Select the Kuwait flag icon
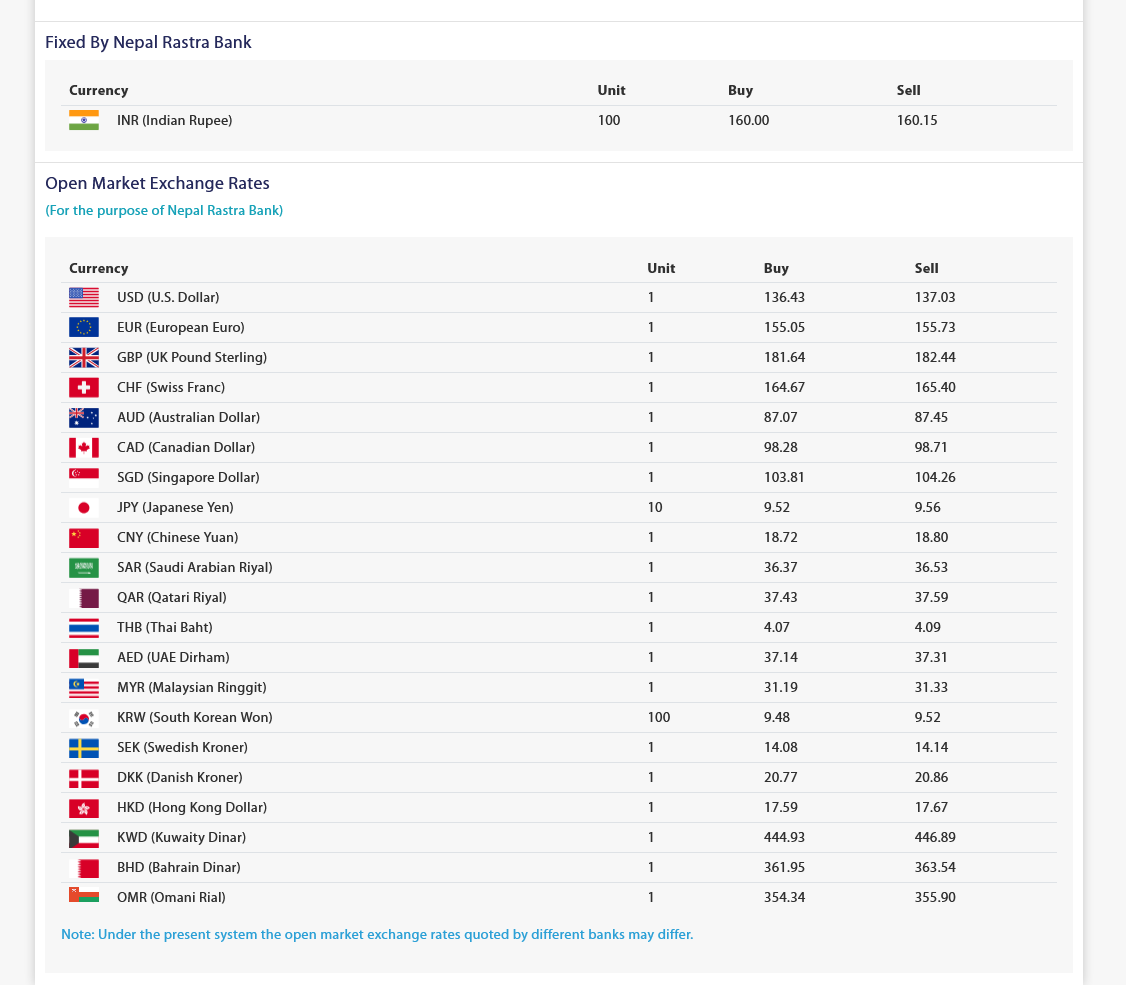Viewport: 1126px width, 985px height. pyautogui.click(x=84, y=837)
